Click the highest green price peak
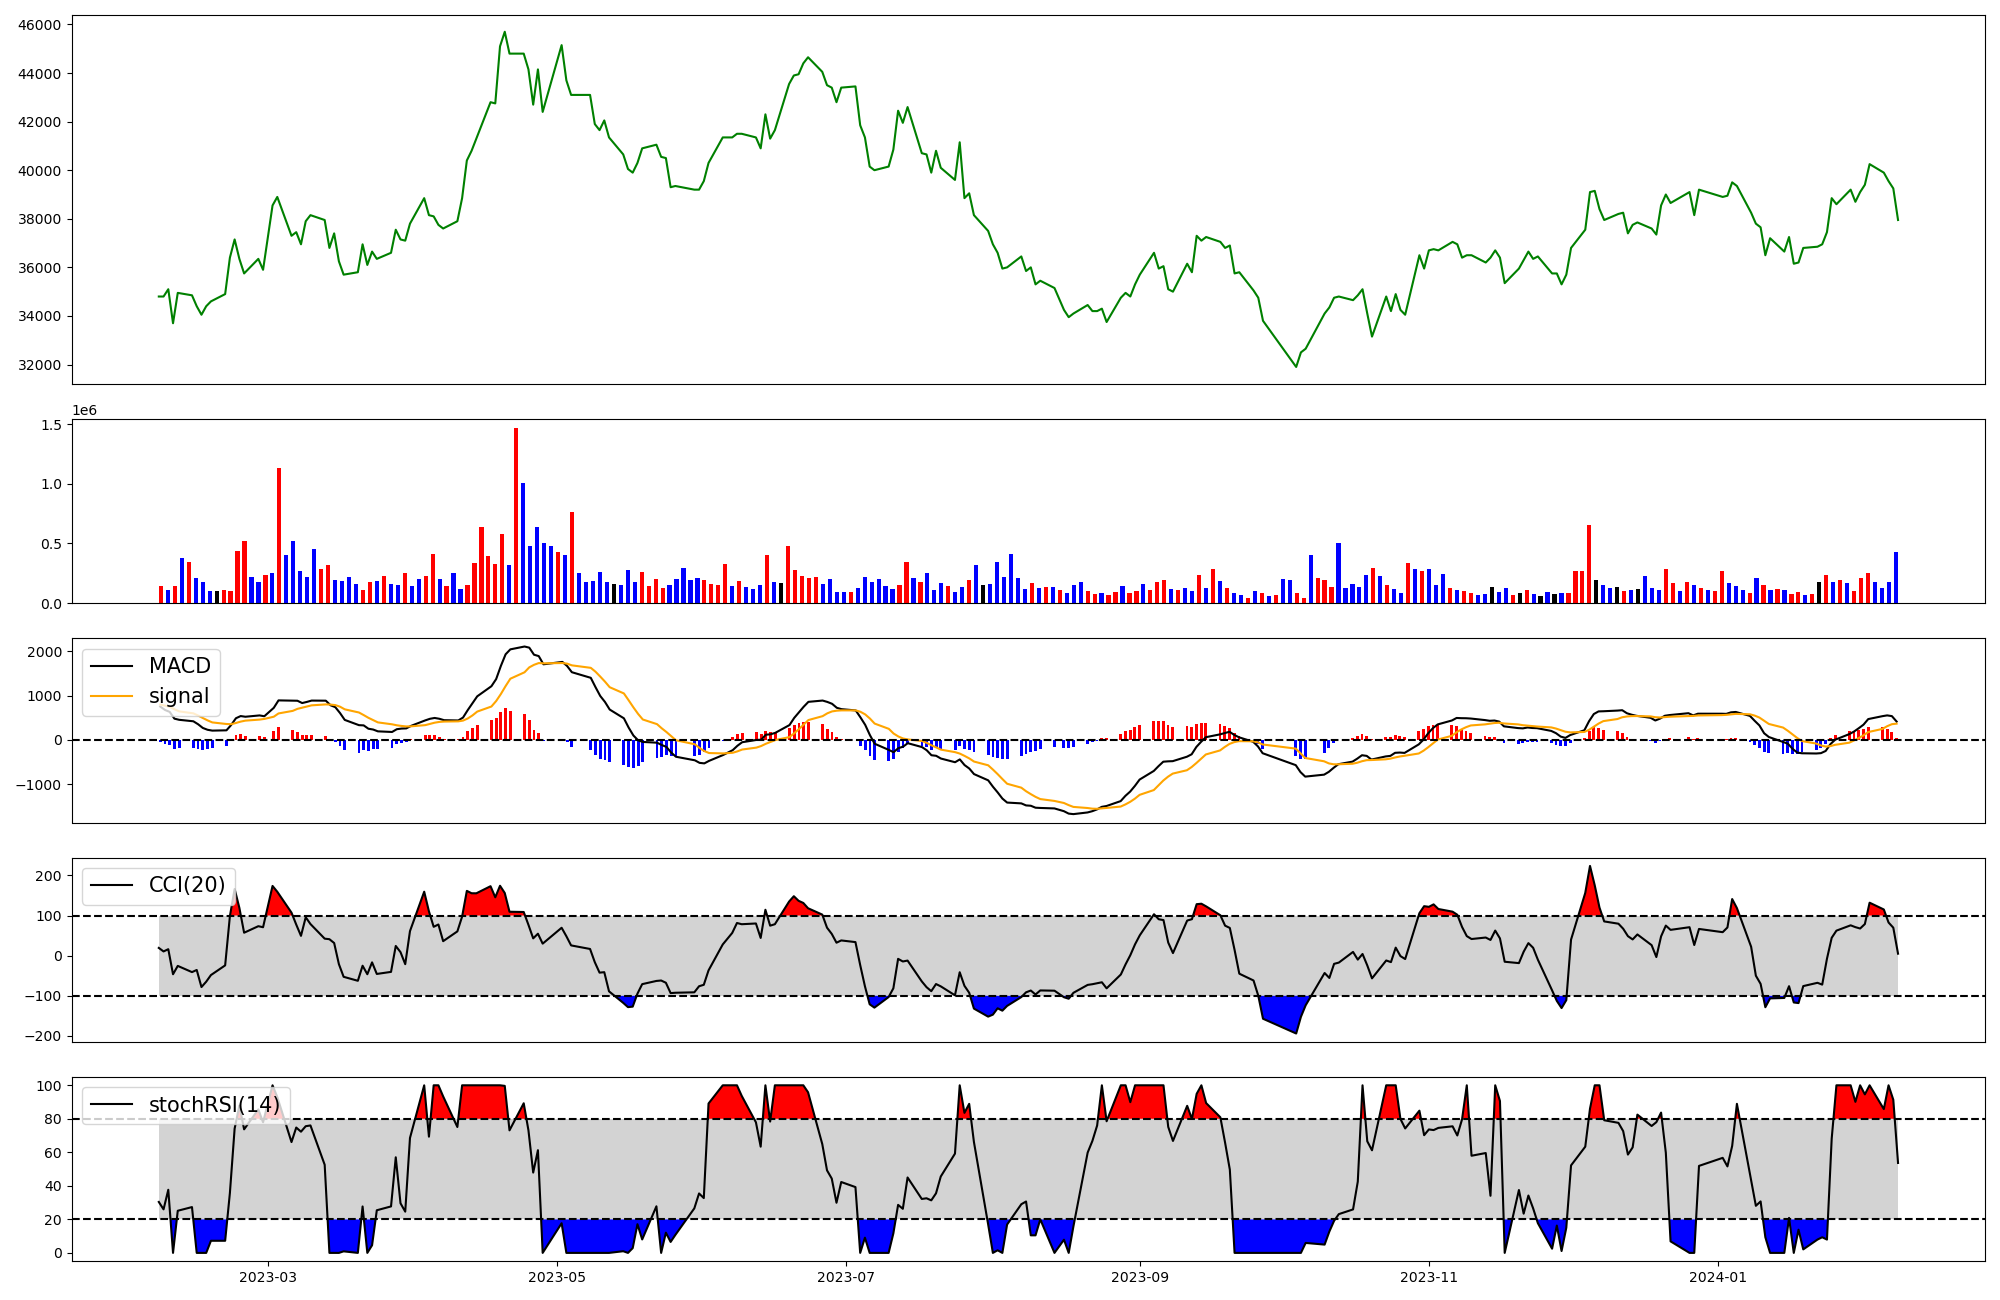 tap(504, 33)
